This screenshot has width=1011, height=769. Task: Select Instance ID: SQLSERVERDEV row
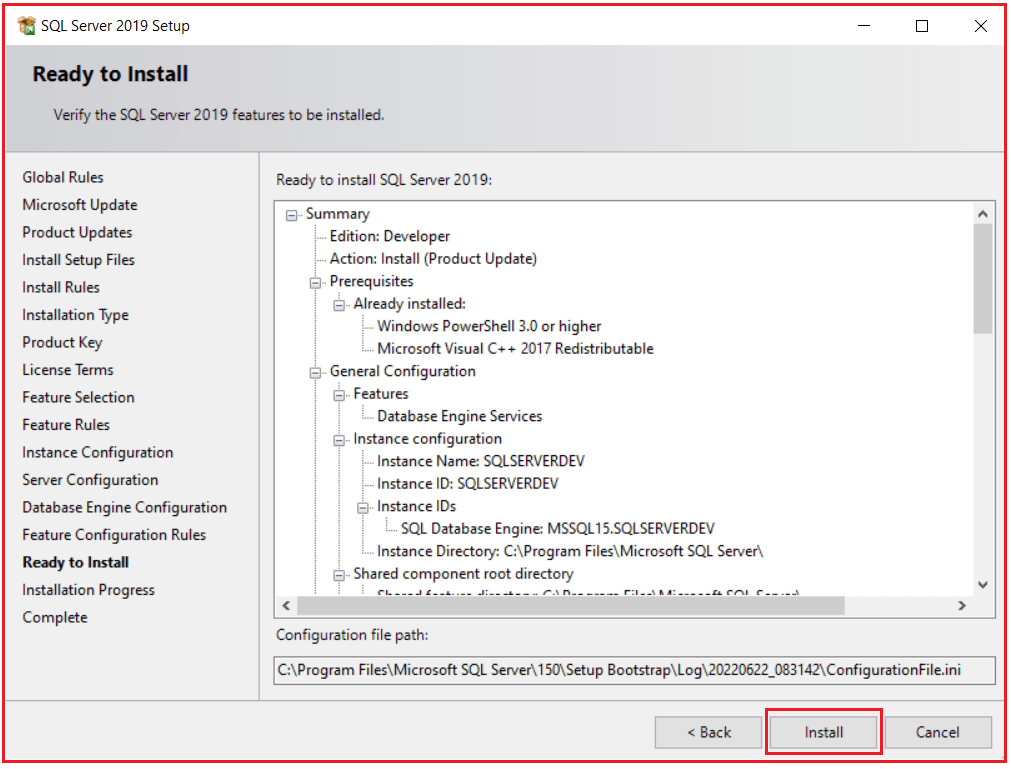tap(467, 484)
